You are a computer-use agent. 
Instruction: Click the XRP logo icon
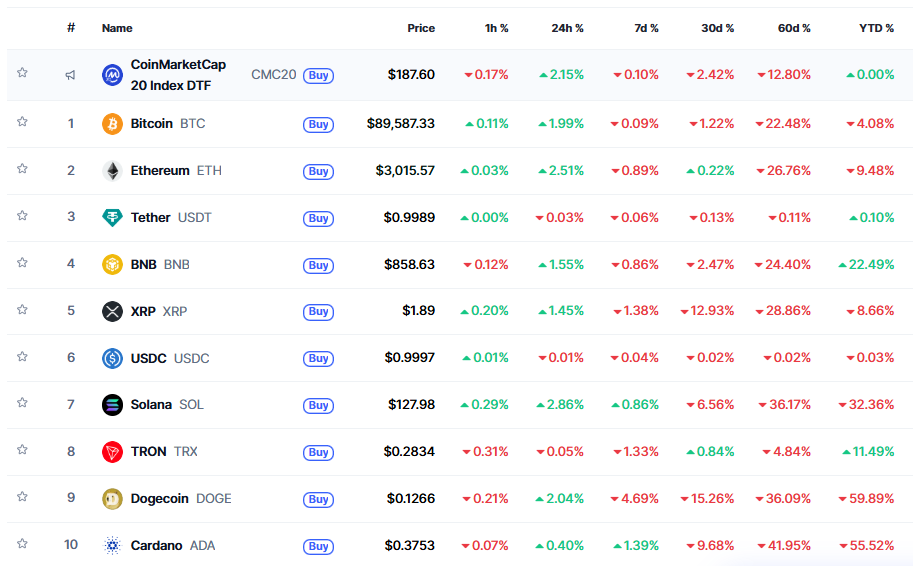pyautogui.click(x=113, y=311)
